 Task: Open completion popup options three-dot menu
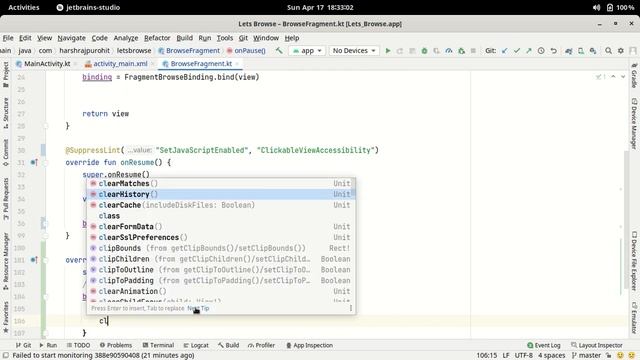[x=351, y=308]
